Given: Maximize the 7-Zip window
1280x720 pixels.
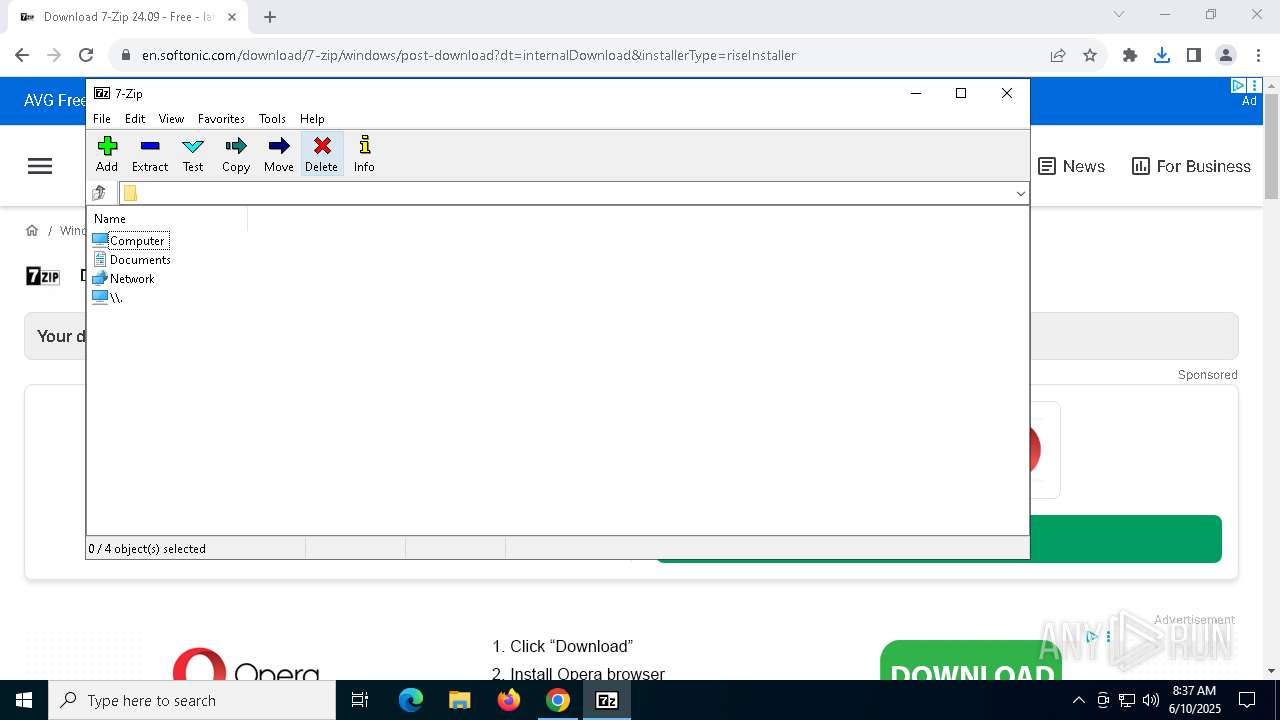Looking at the screenshot, I should (x=961, y=93).
